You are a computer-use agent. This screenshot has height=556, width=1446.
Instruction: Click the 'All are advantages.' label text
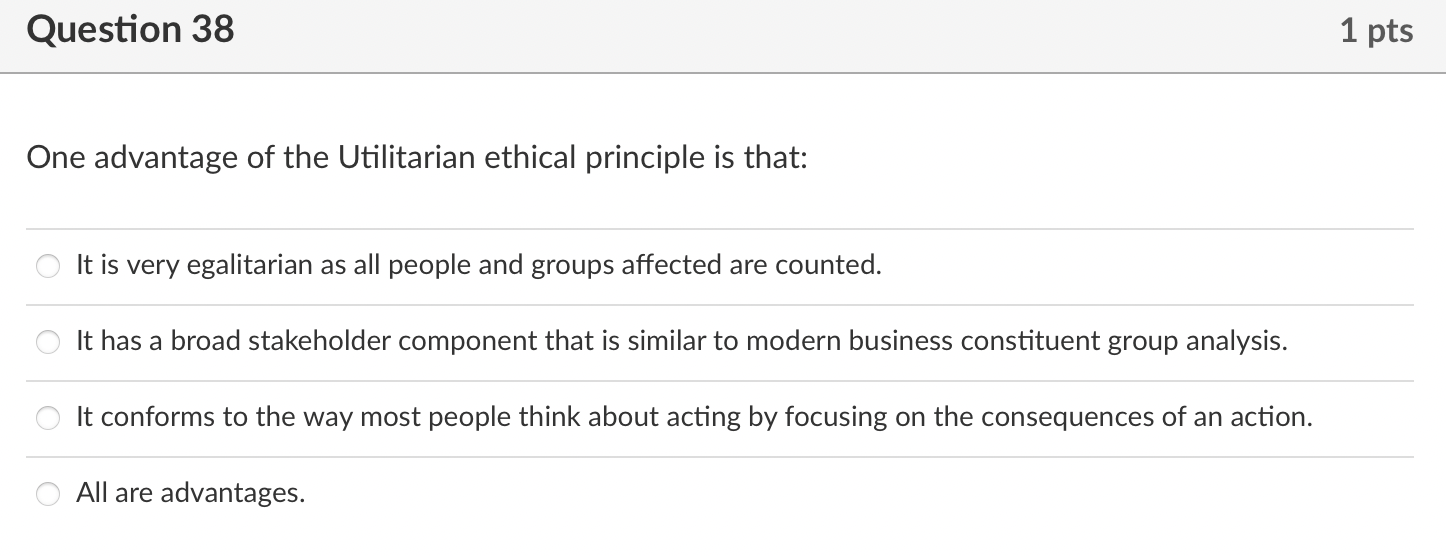[190, 493]
